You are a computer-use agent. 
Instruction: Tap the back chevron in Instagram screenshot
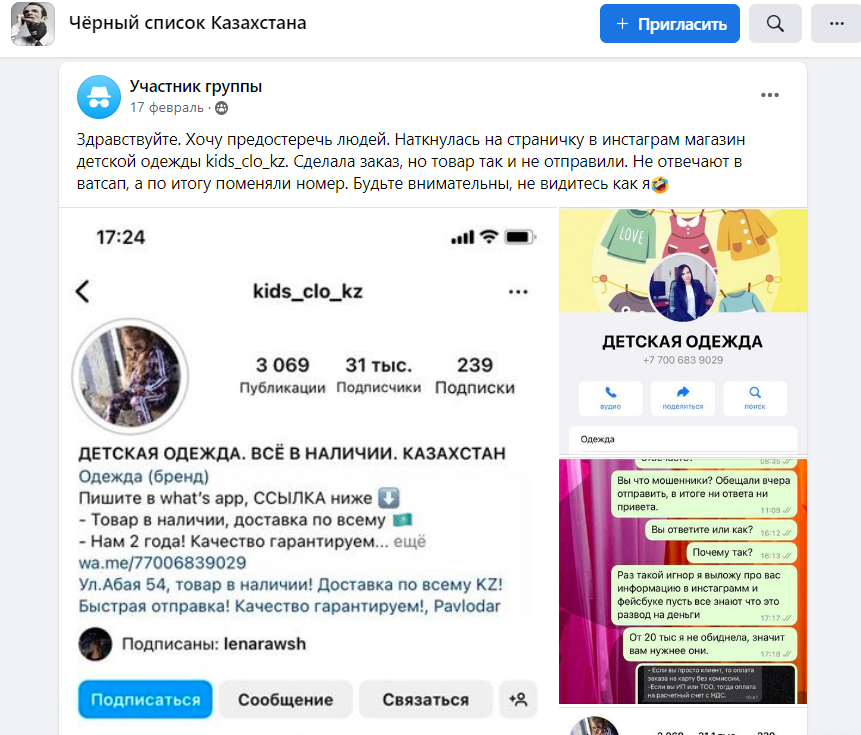(x=83, y=291)
